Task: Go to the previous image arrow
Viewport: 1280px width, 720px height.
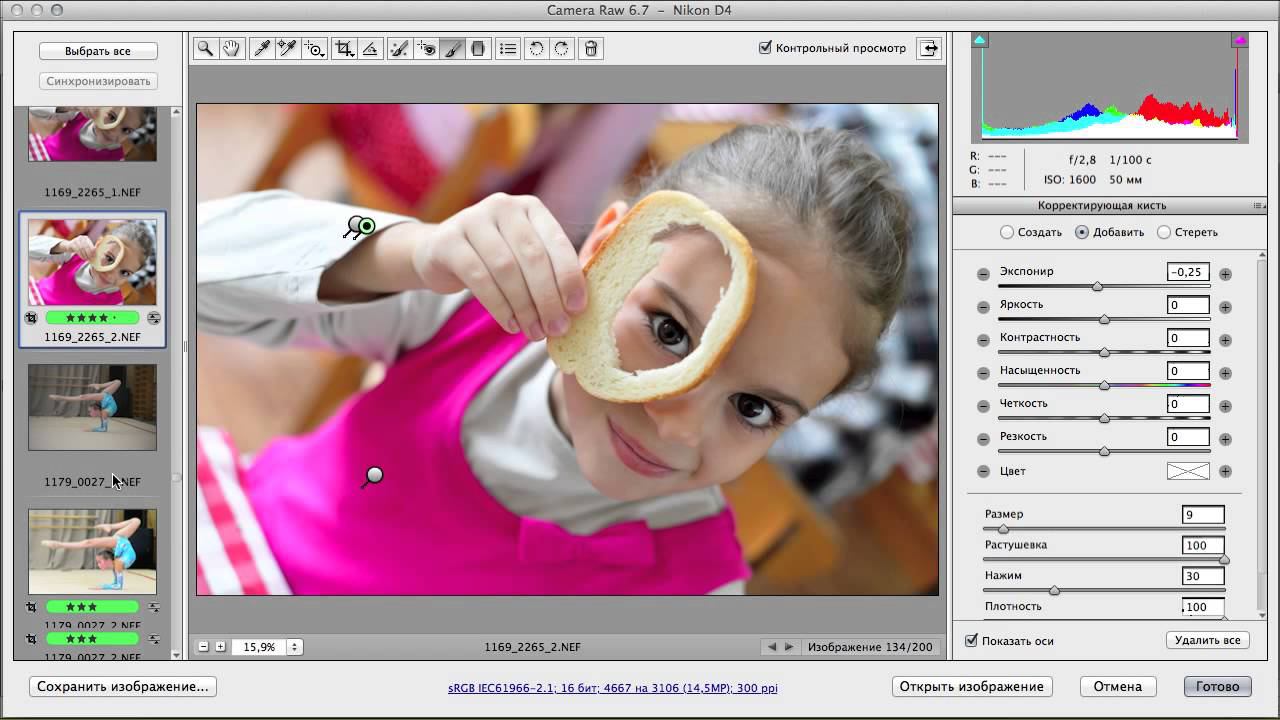Action: (x=771, y=647)
